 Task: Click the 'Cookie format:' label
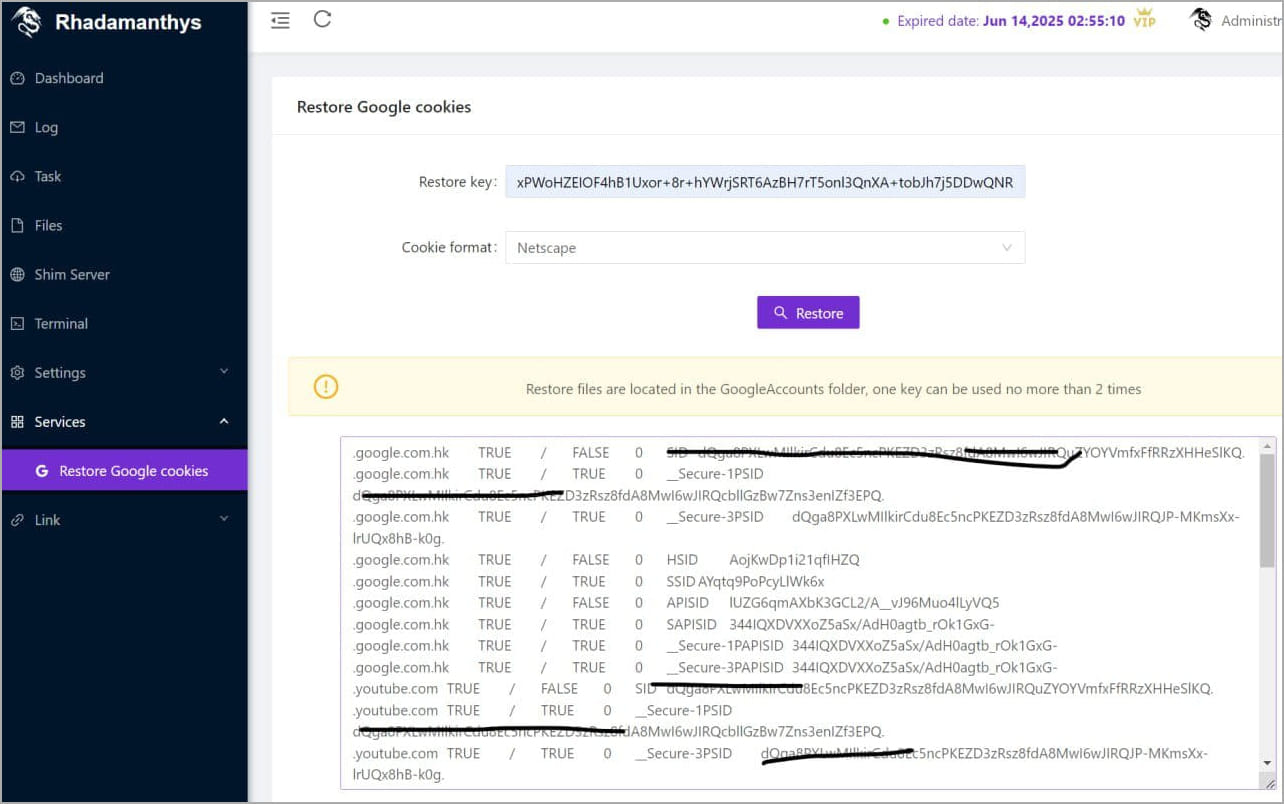coord(449,247)
